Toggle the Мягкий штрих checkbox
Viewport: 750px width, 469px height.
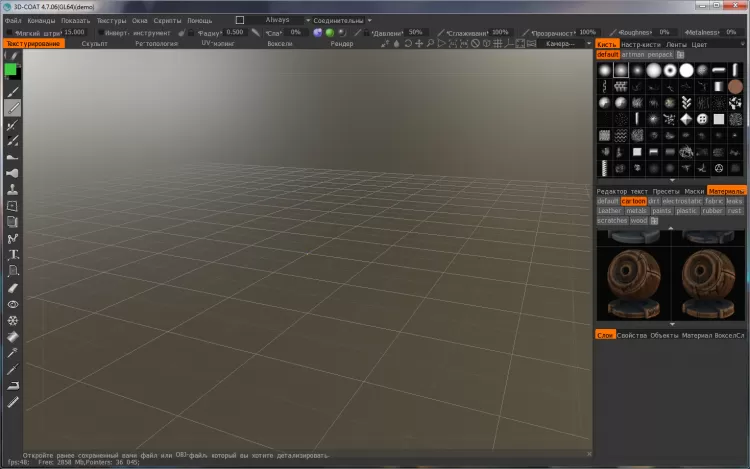pyautogui.click(x=9, y=33)
